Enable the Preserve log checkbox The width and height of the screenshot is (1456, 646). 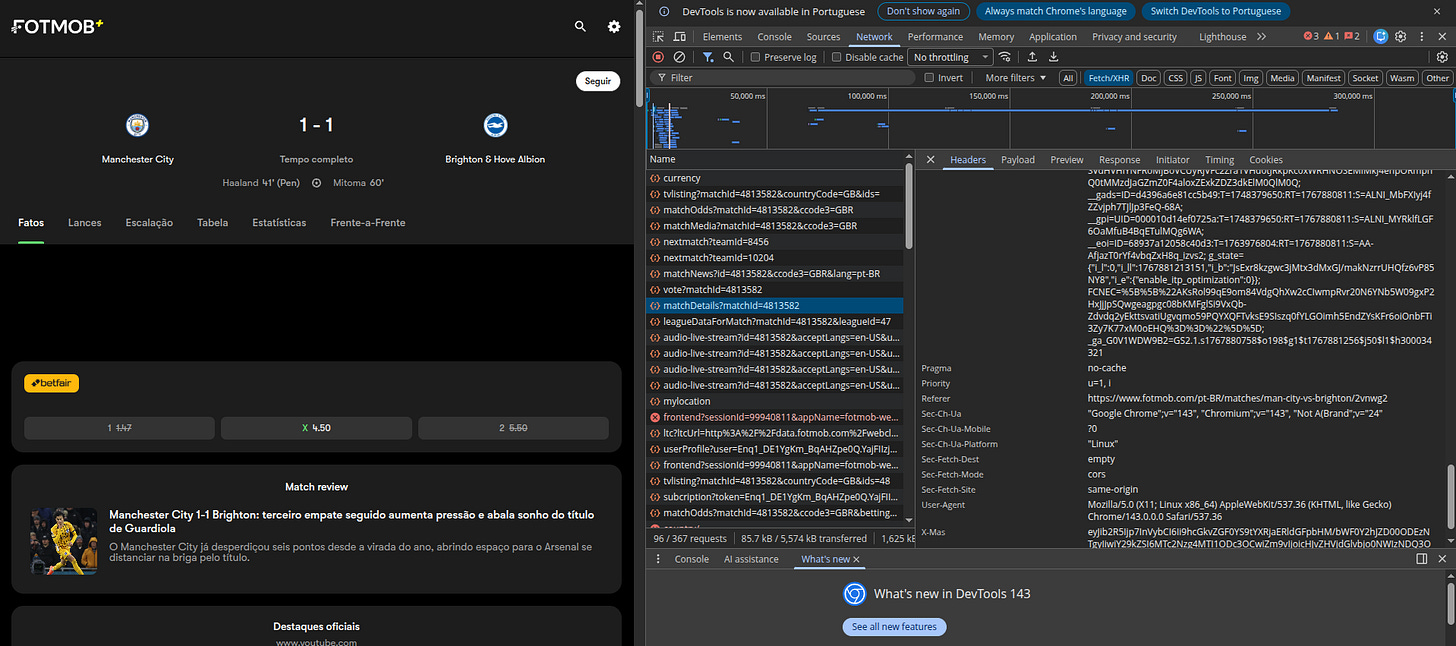tap(756, 57)
